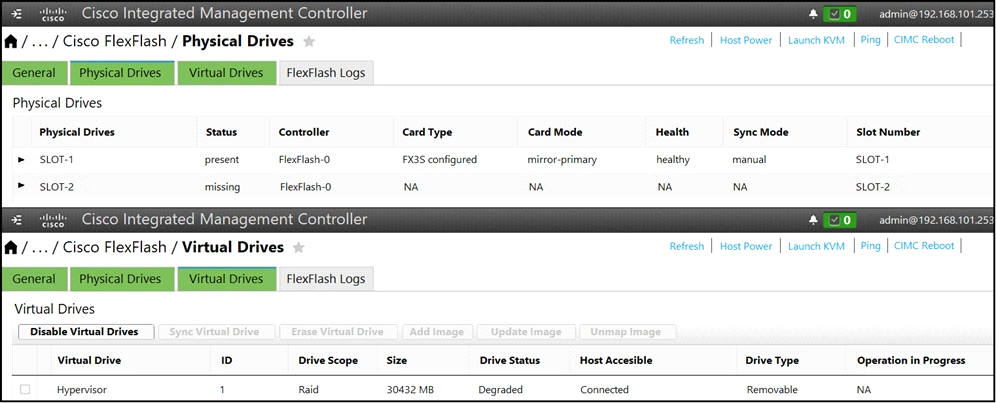Click the 'mirror-primary' card mode cell
996x403 pixels.
coord(562,160)
